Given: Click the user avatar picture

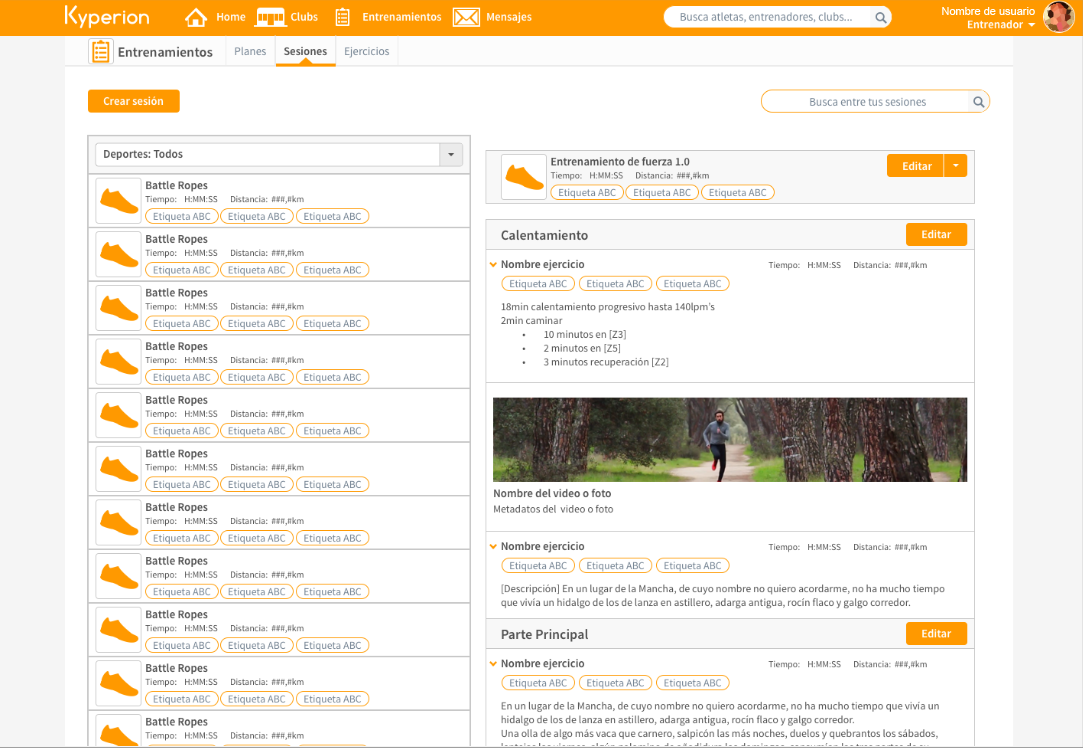Looking at the screenshot, I should point(1058,17).
